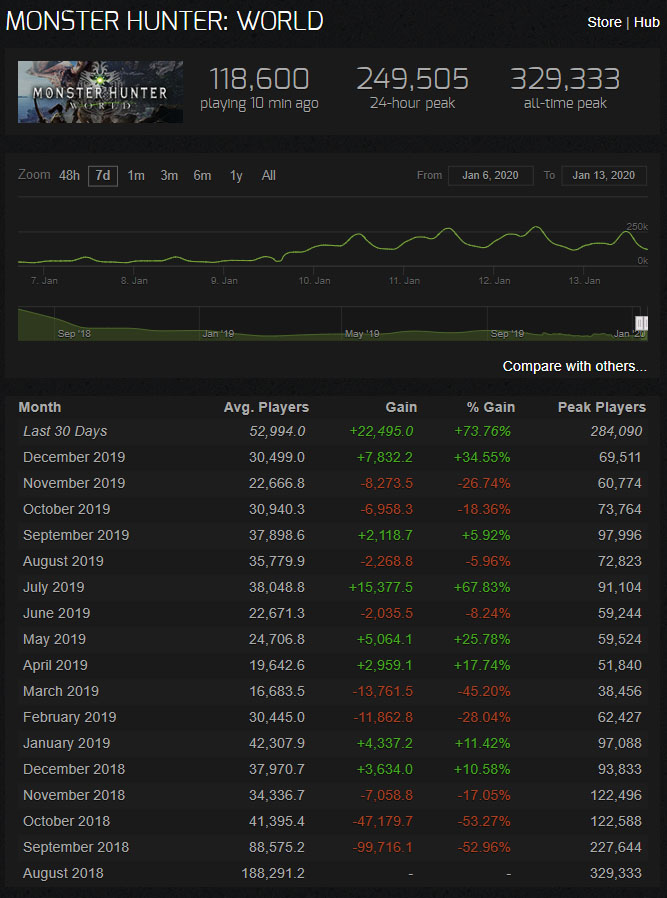Select the 3m zoom range
Image resolution: width=667 pixels, height=898 pixels.
pyautogui.click(x=169, y=175)
